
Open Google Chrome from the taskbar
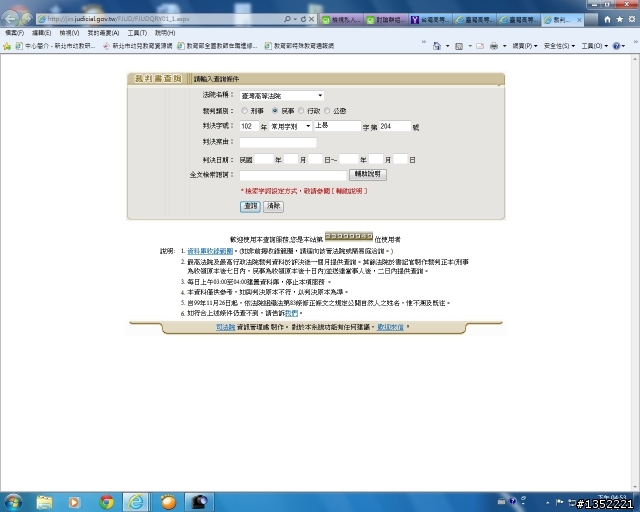pyautogui.click(x=107, y=502)
